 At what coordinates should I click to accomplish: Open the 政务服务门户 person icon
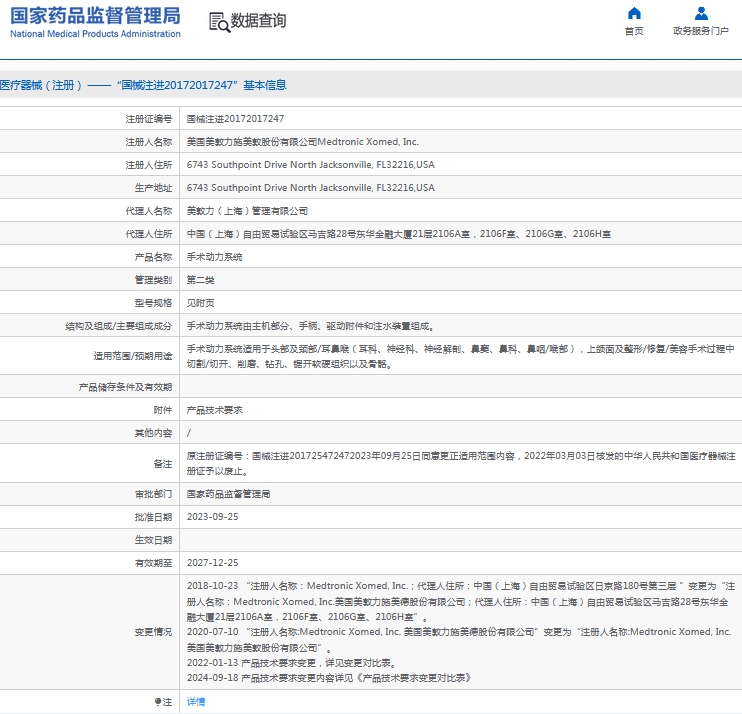701,13
